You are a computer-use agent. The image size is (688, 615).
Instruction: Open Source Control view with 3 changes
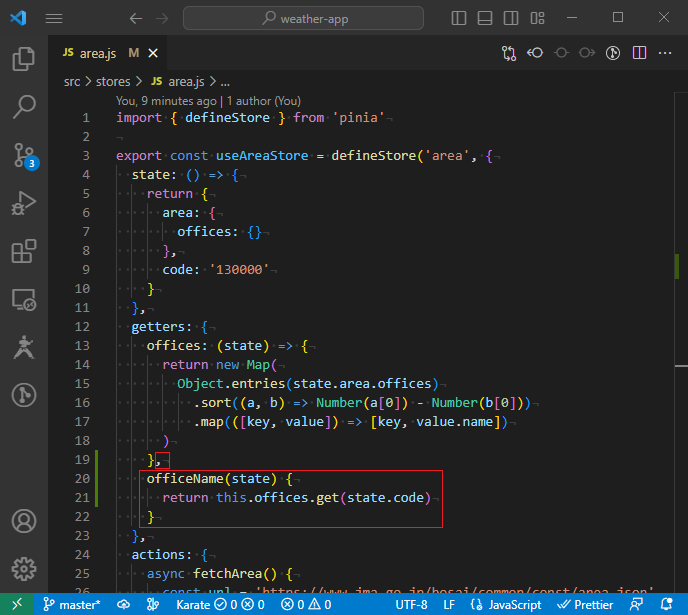(25, 156)
